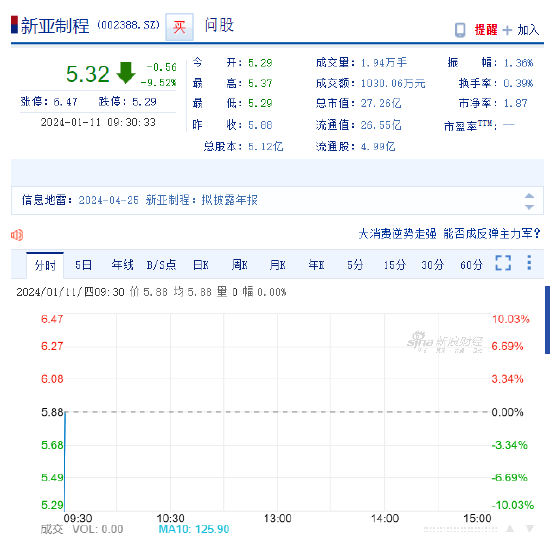
Task: Click the 新亚制程 stock name title
Action: [x=55, y=26]
